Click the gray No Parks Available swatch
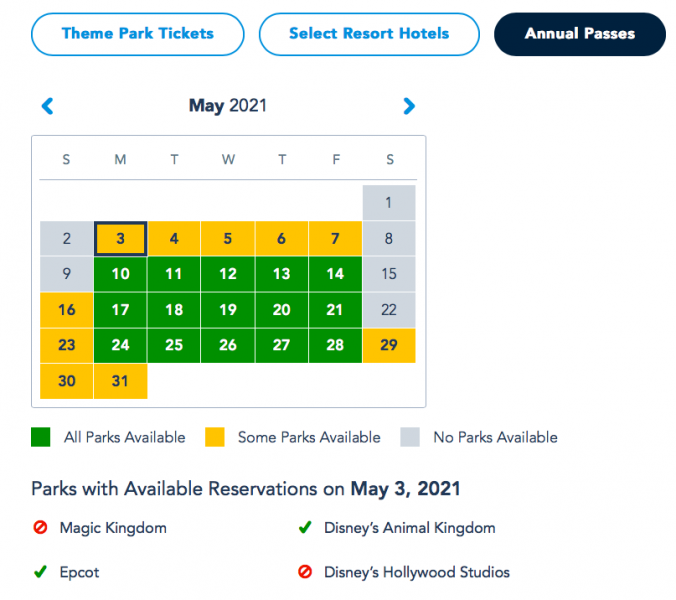Image resolution: width=676 pixels, height=600 pixels. click(x=409, y=437)
